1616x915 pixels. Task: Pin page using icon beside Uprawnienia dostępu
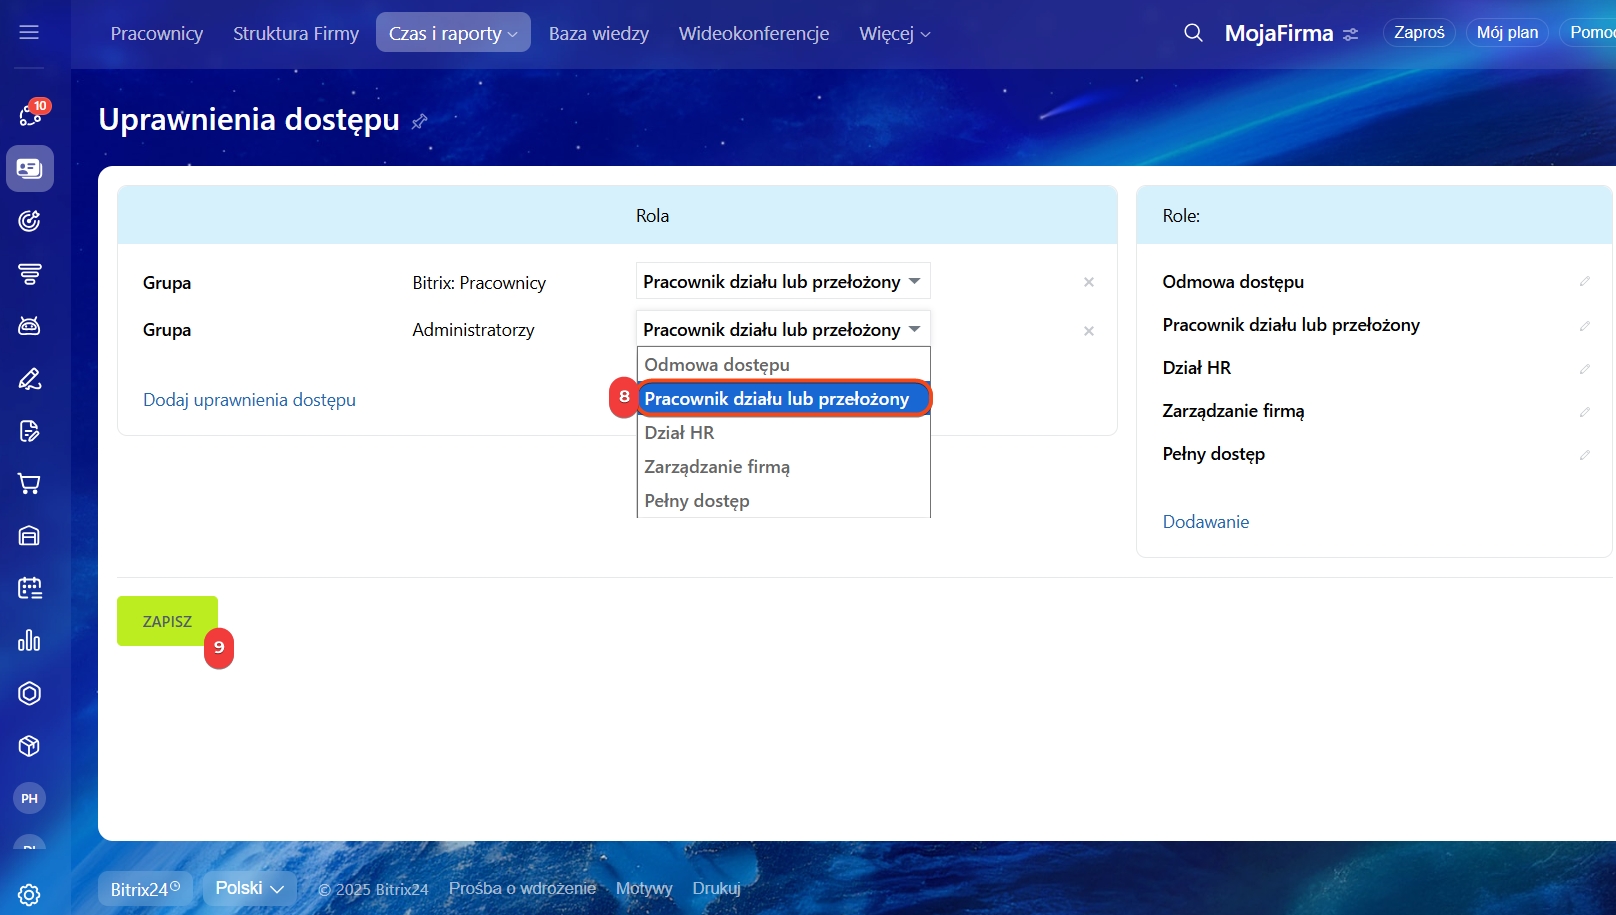[x=420, y=121]
